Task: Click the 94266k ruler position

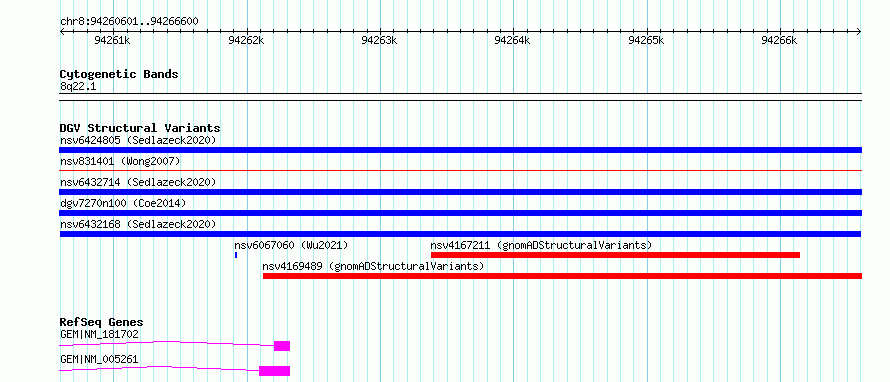Action: [x=779, y=41]
